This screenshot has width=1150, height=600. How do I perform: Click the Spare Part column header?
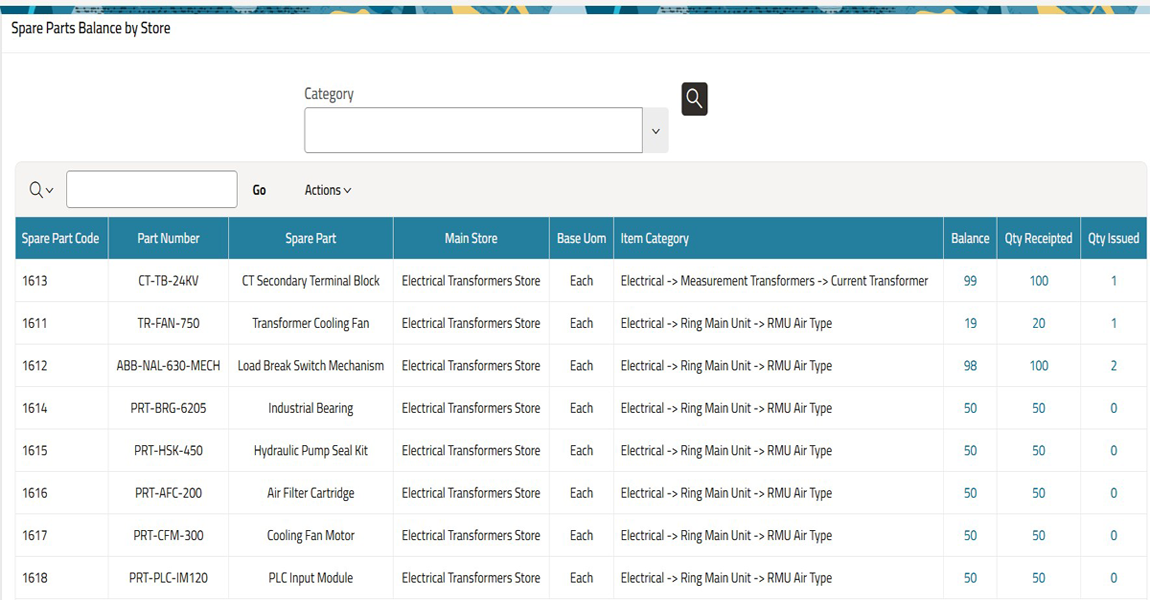tap(311, 239)
